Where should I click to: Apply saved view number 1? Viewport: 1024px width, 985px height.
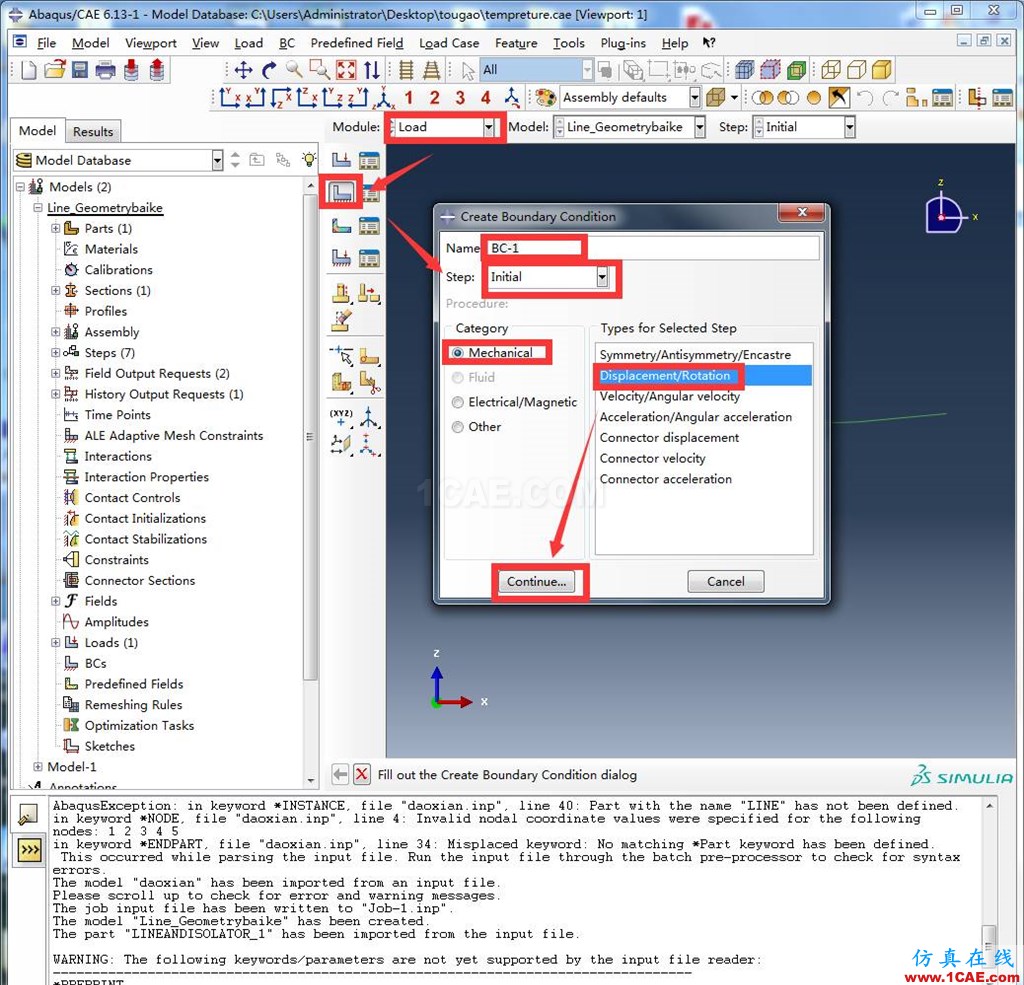[409, 98]
